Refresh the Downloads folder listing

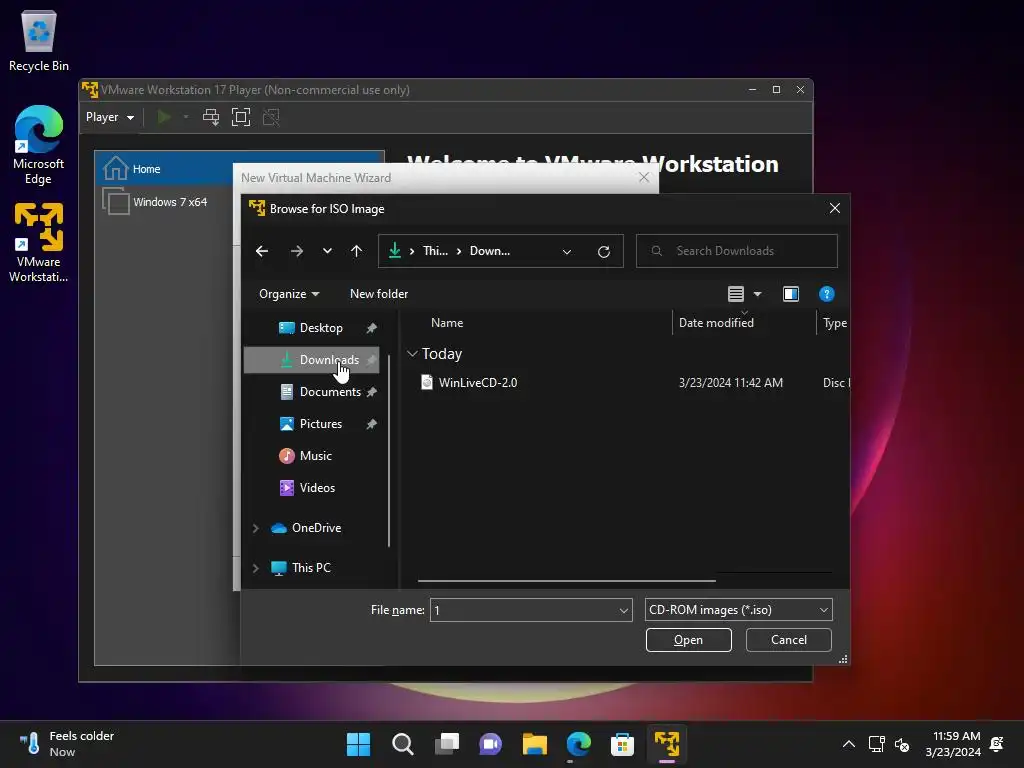pyautogui.click(x=604, y=251)
